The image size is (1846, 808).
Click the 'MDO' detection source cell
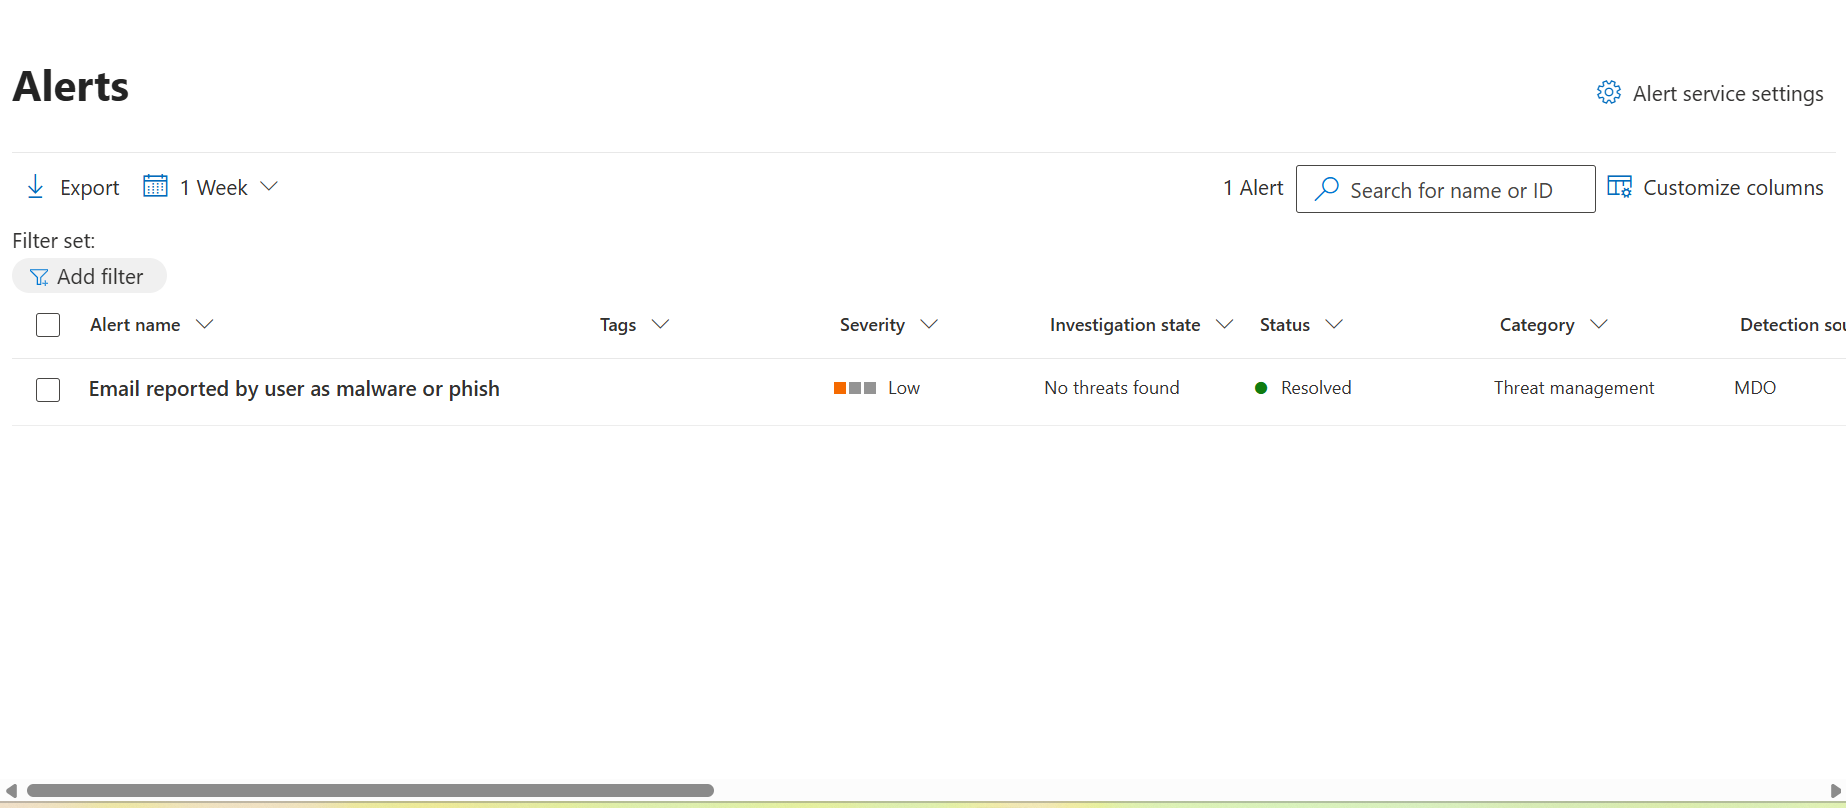[1755, 388]
